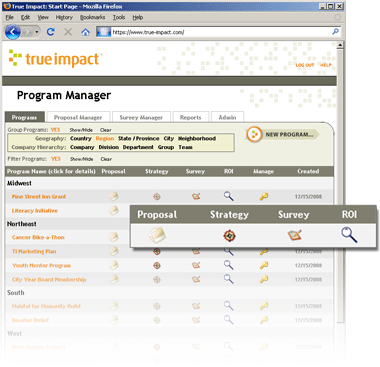
Task: Open proposal icon for Youth Mentor Program
Action: tap(114, 265)
